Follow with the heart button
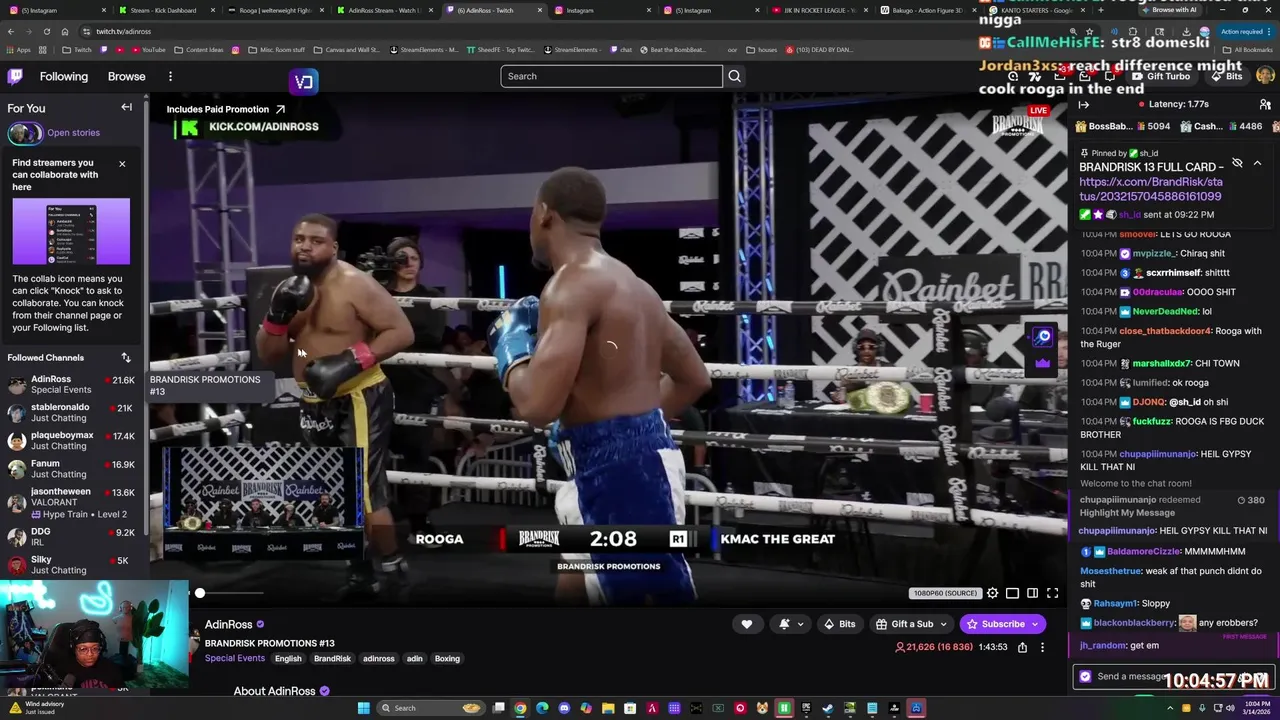The image size is (1280, 720). pos(746,624)
